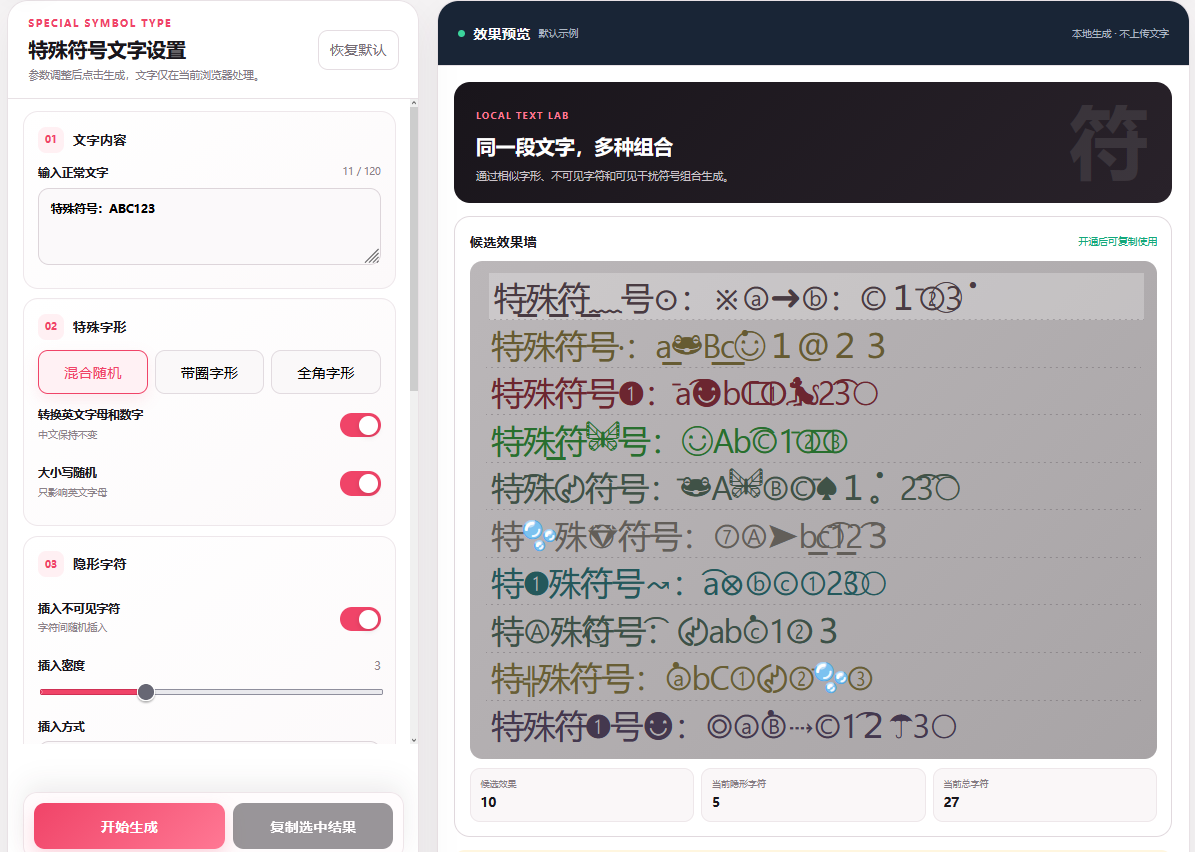This screenshot has height=852, width=1195.
Task: Click the settings panel scrollbar
Action: point(414,248)
